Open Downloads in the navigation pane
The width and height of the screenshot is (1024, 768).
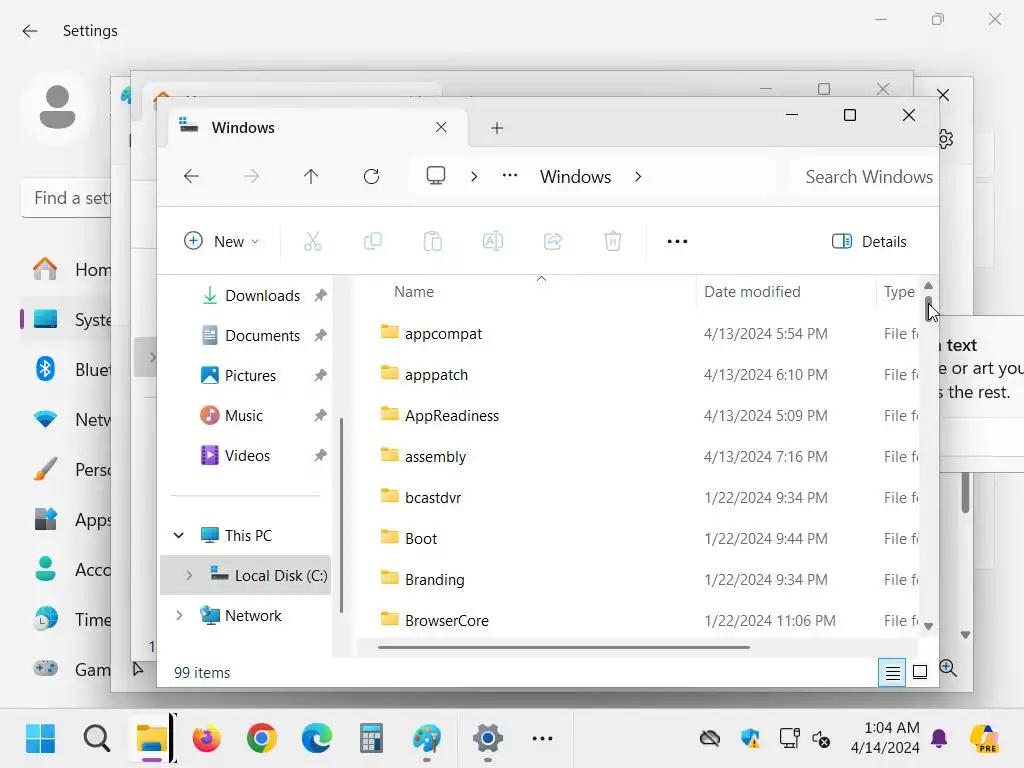point(262,296)
